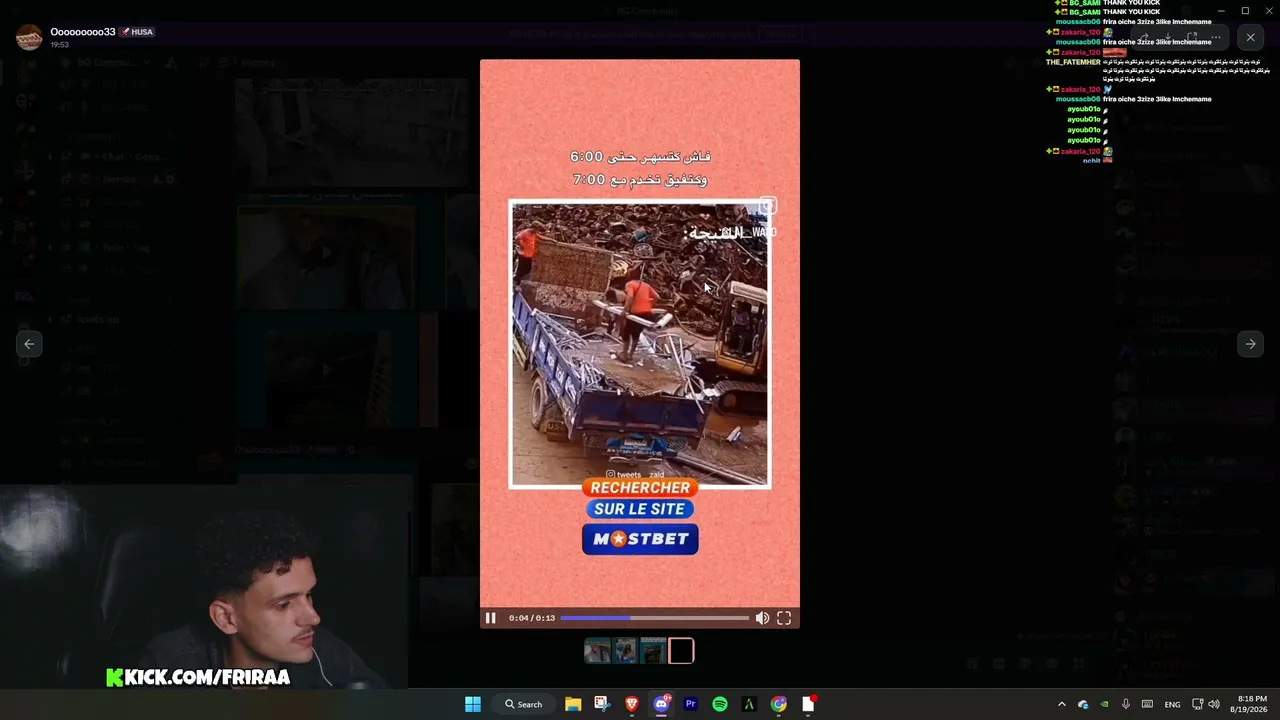The height and width of the screenshot is (720, 1280).
Task: Seek along the video progress bar
Action: [x=654, y=618]
